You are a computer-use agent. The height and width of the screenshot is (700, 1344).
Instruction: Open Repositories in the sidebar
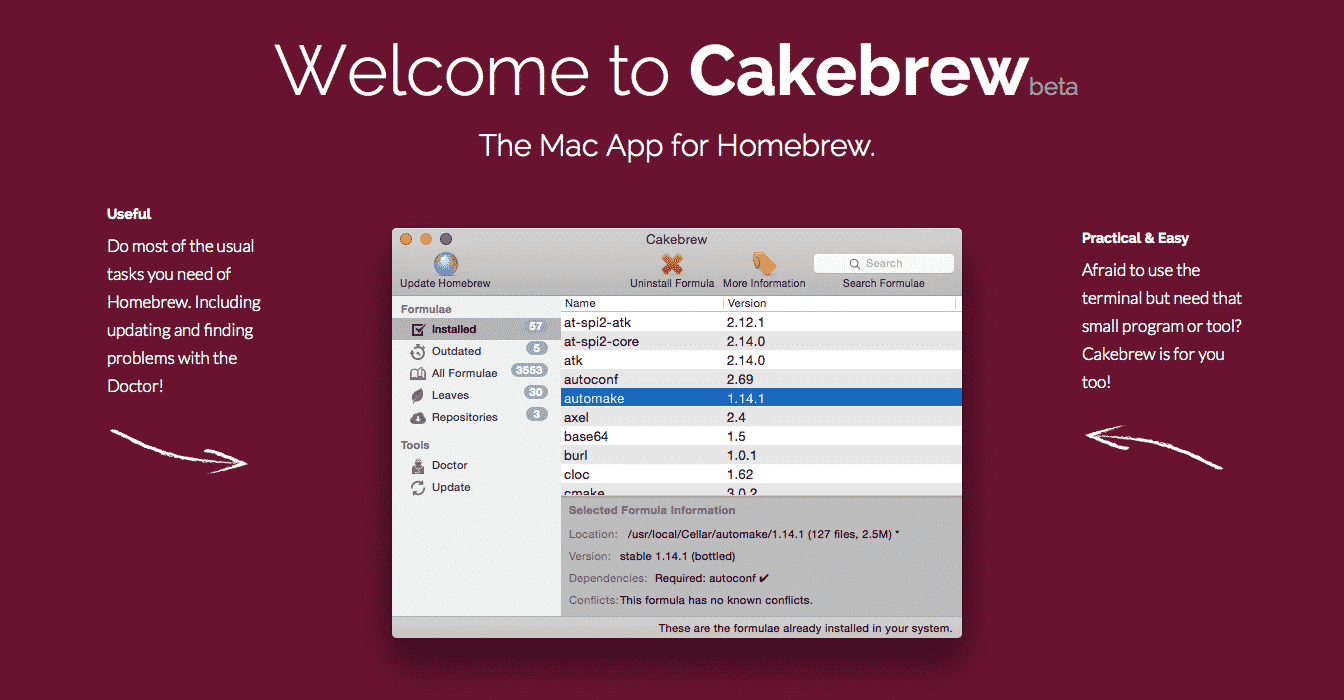pyautogui.click(x=476, y=417)
